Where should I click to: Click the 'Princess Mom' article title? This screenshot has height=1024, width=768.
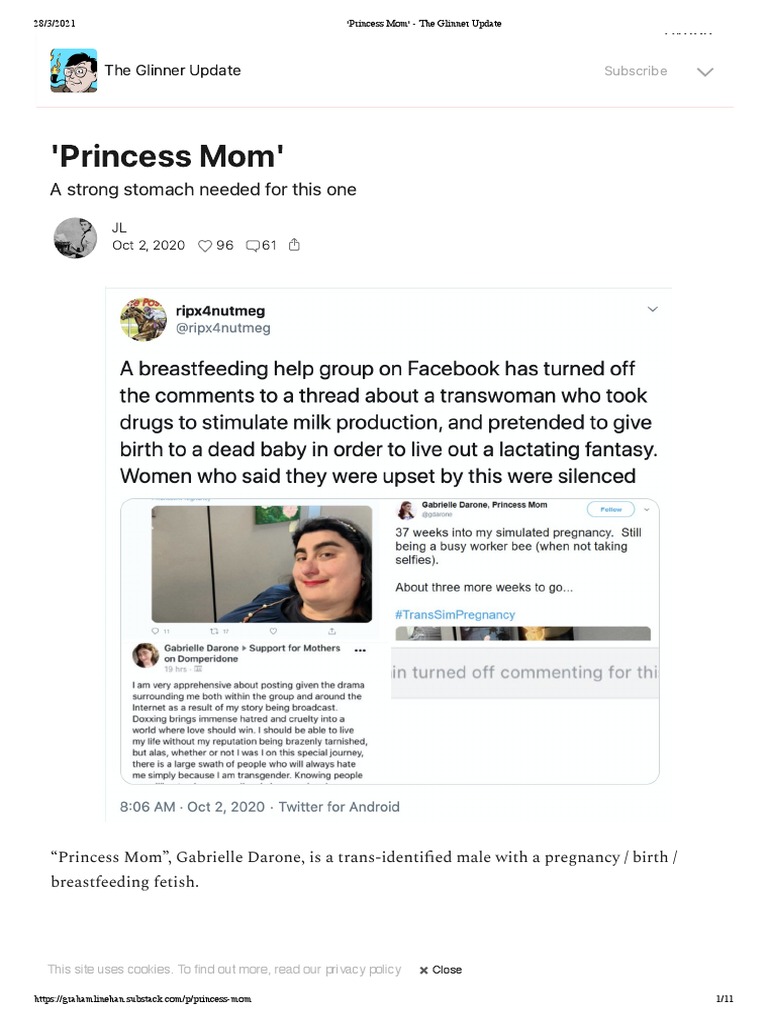(x=168, y=155)
